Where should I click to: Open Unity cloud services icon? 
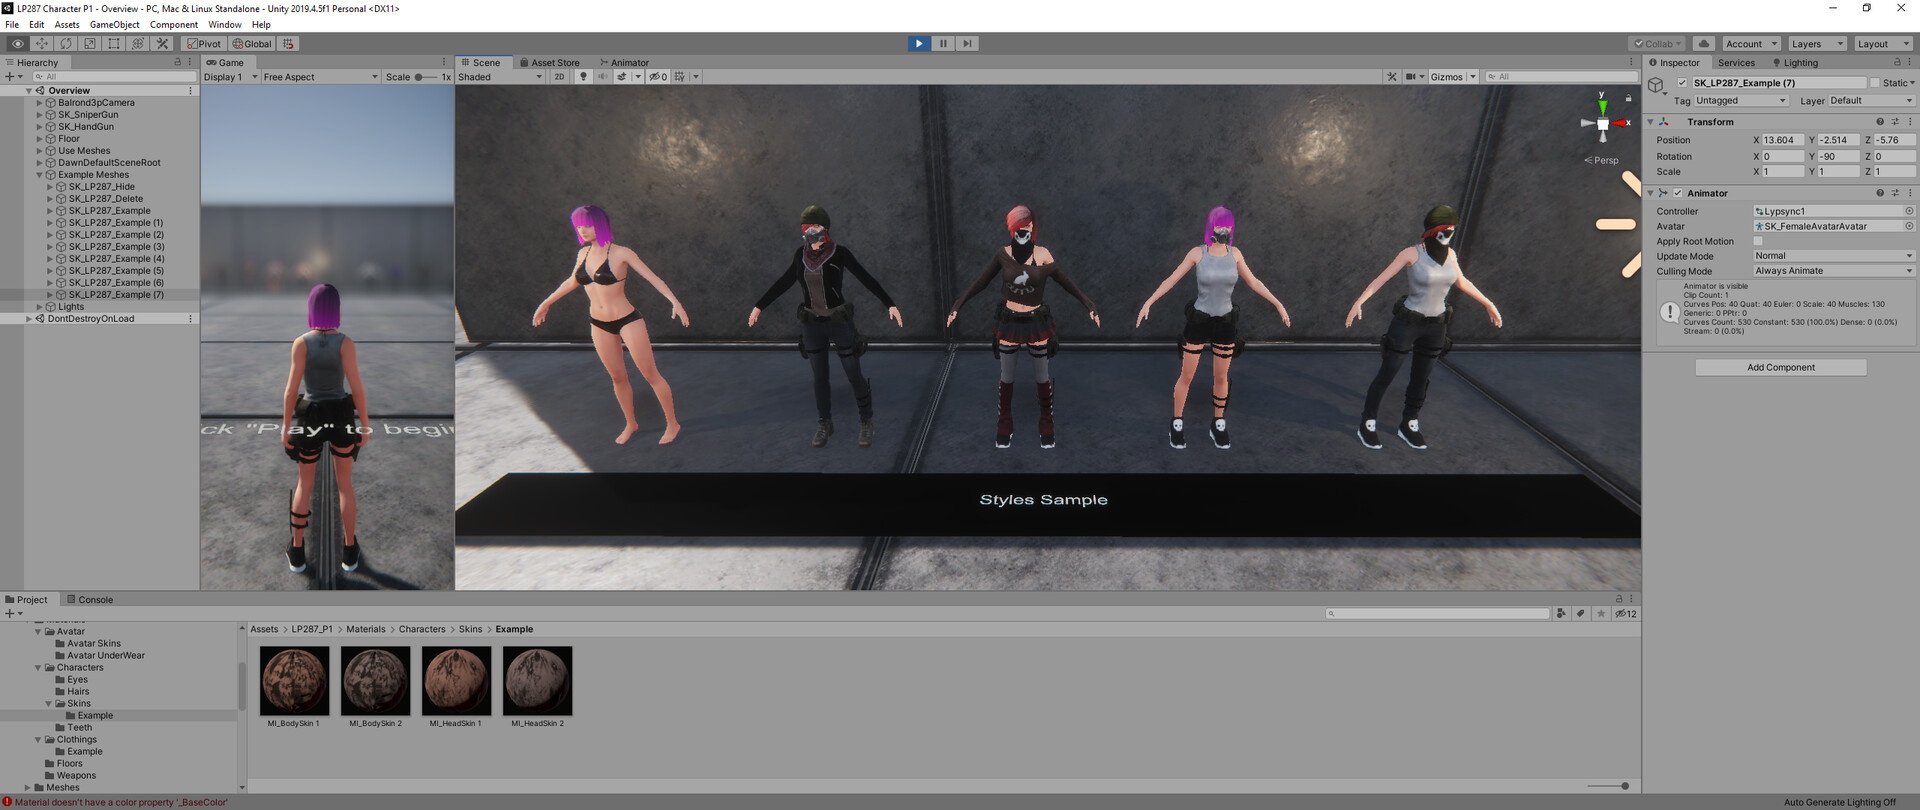(1704, 44)
